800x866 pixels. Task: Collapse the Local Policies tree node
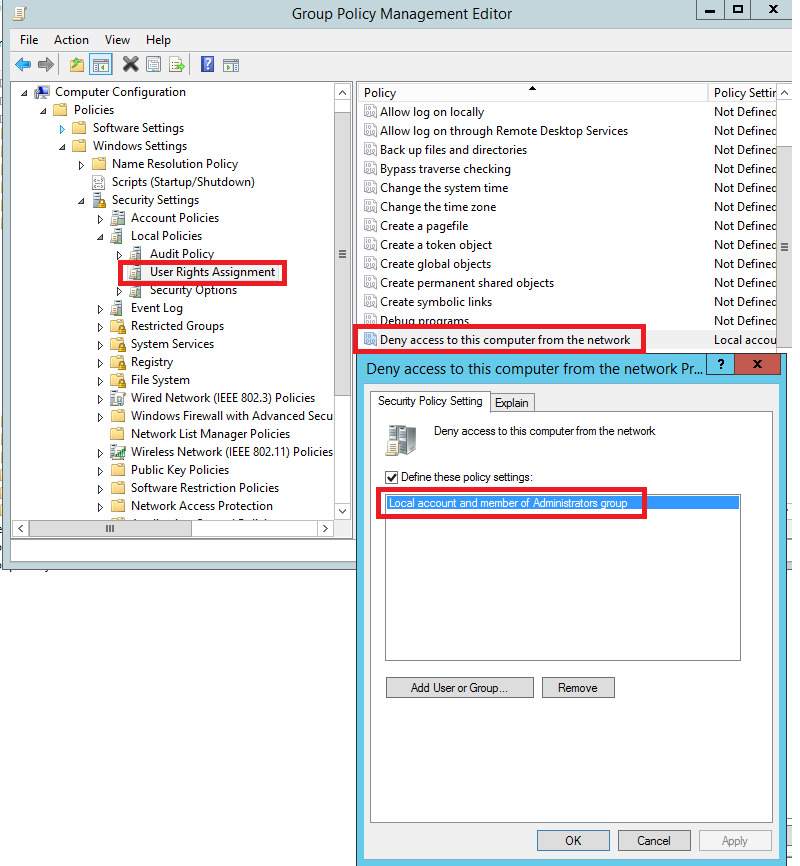100,237
